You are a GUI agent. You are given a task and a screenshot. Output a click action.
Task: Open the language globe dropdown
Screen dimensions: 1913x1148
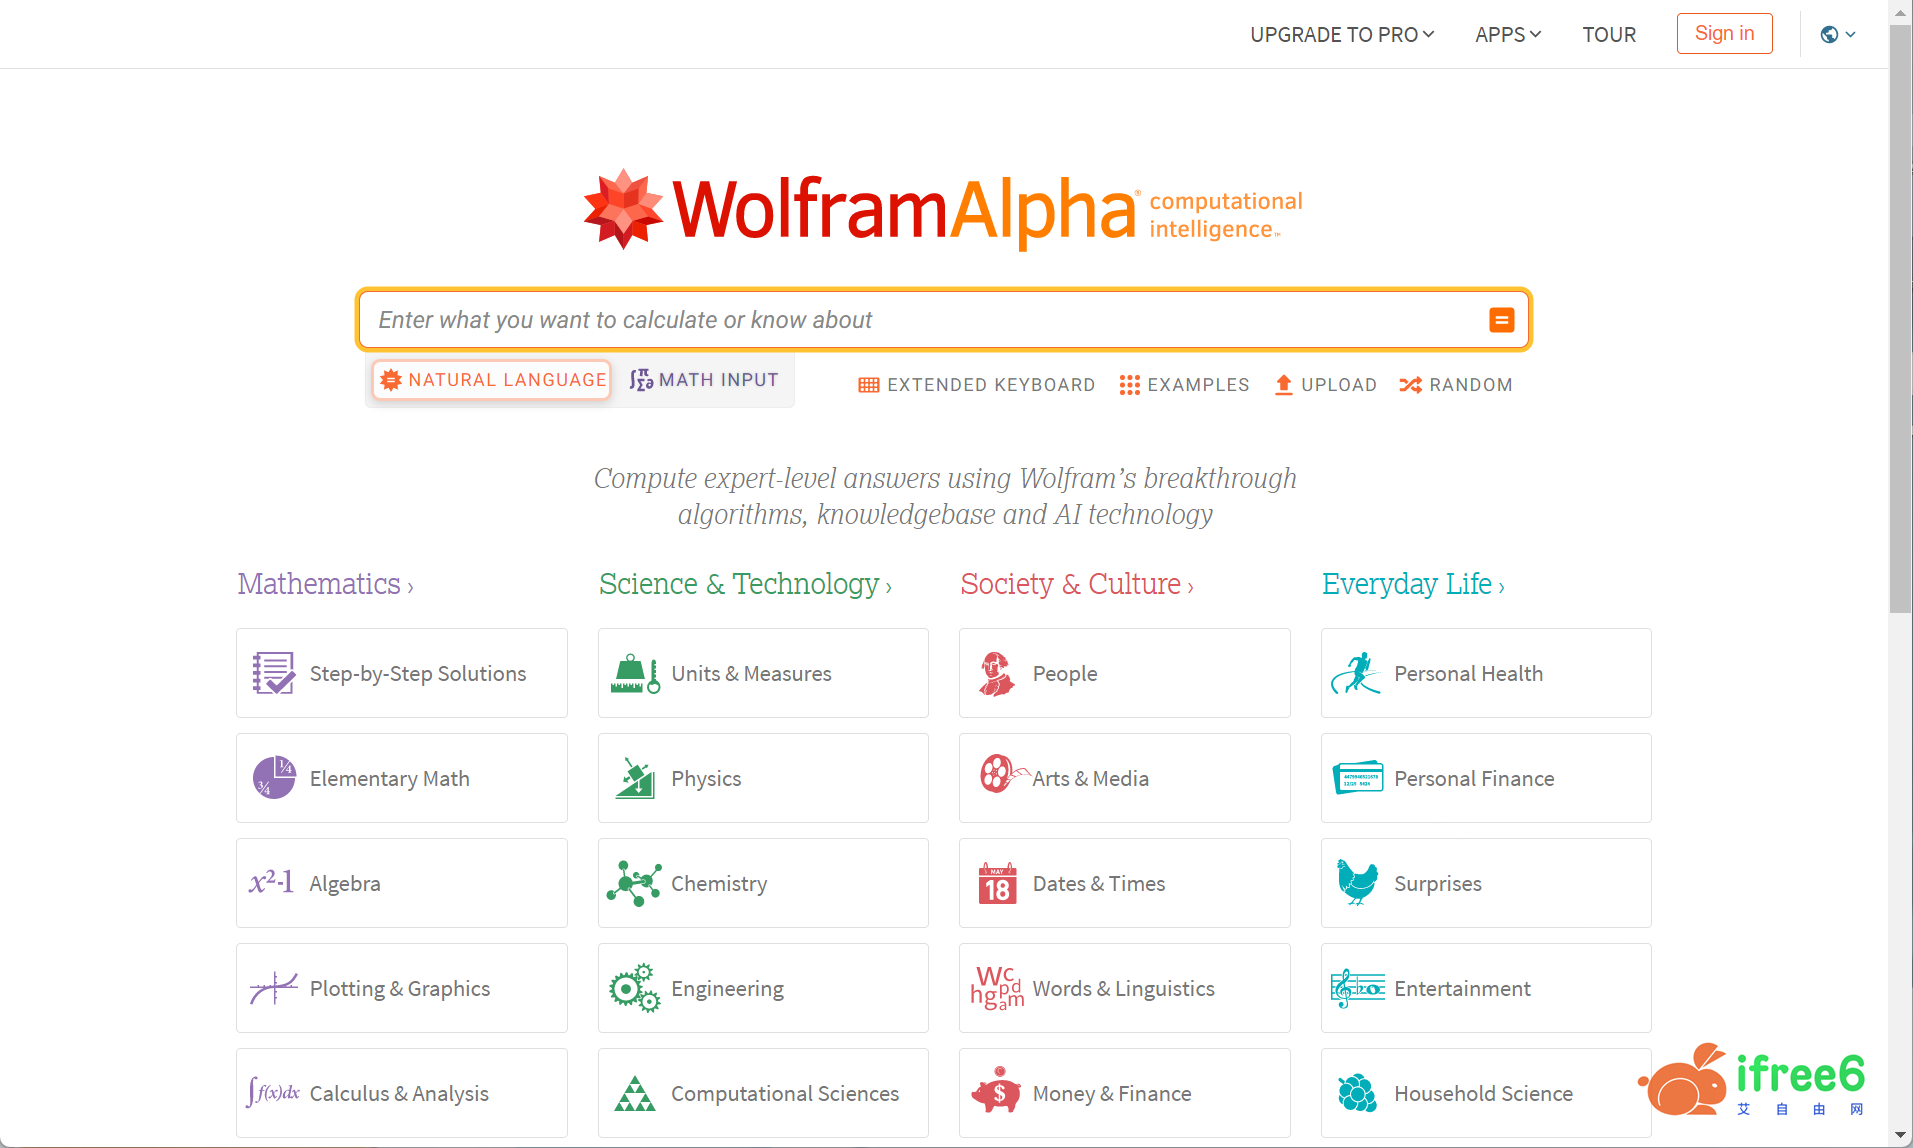coord(1837,35)
